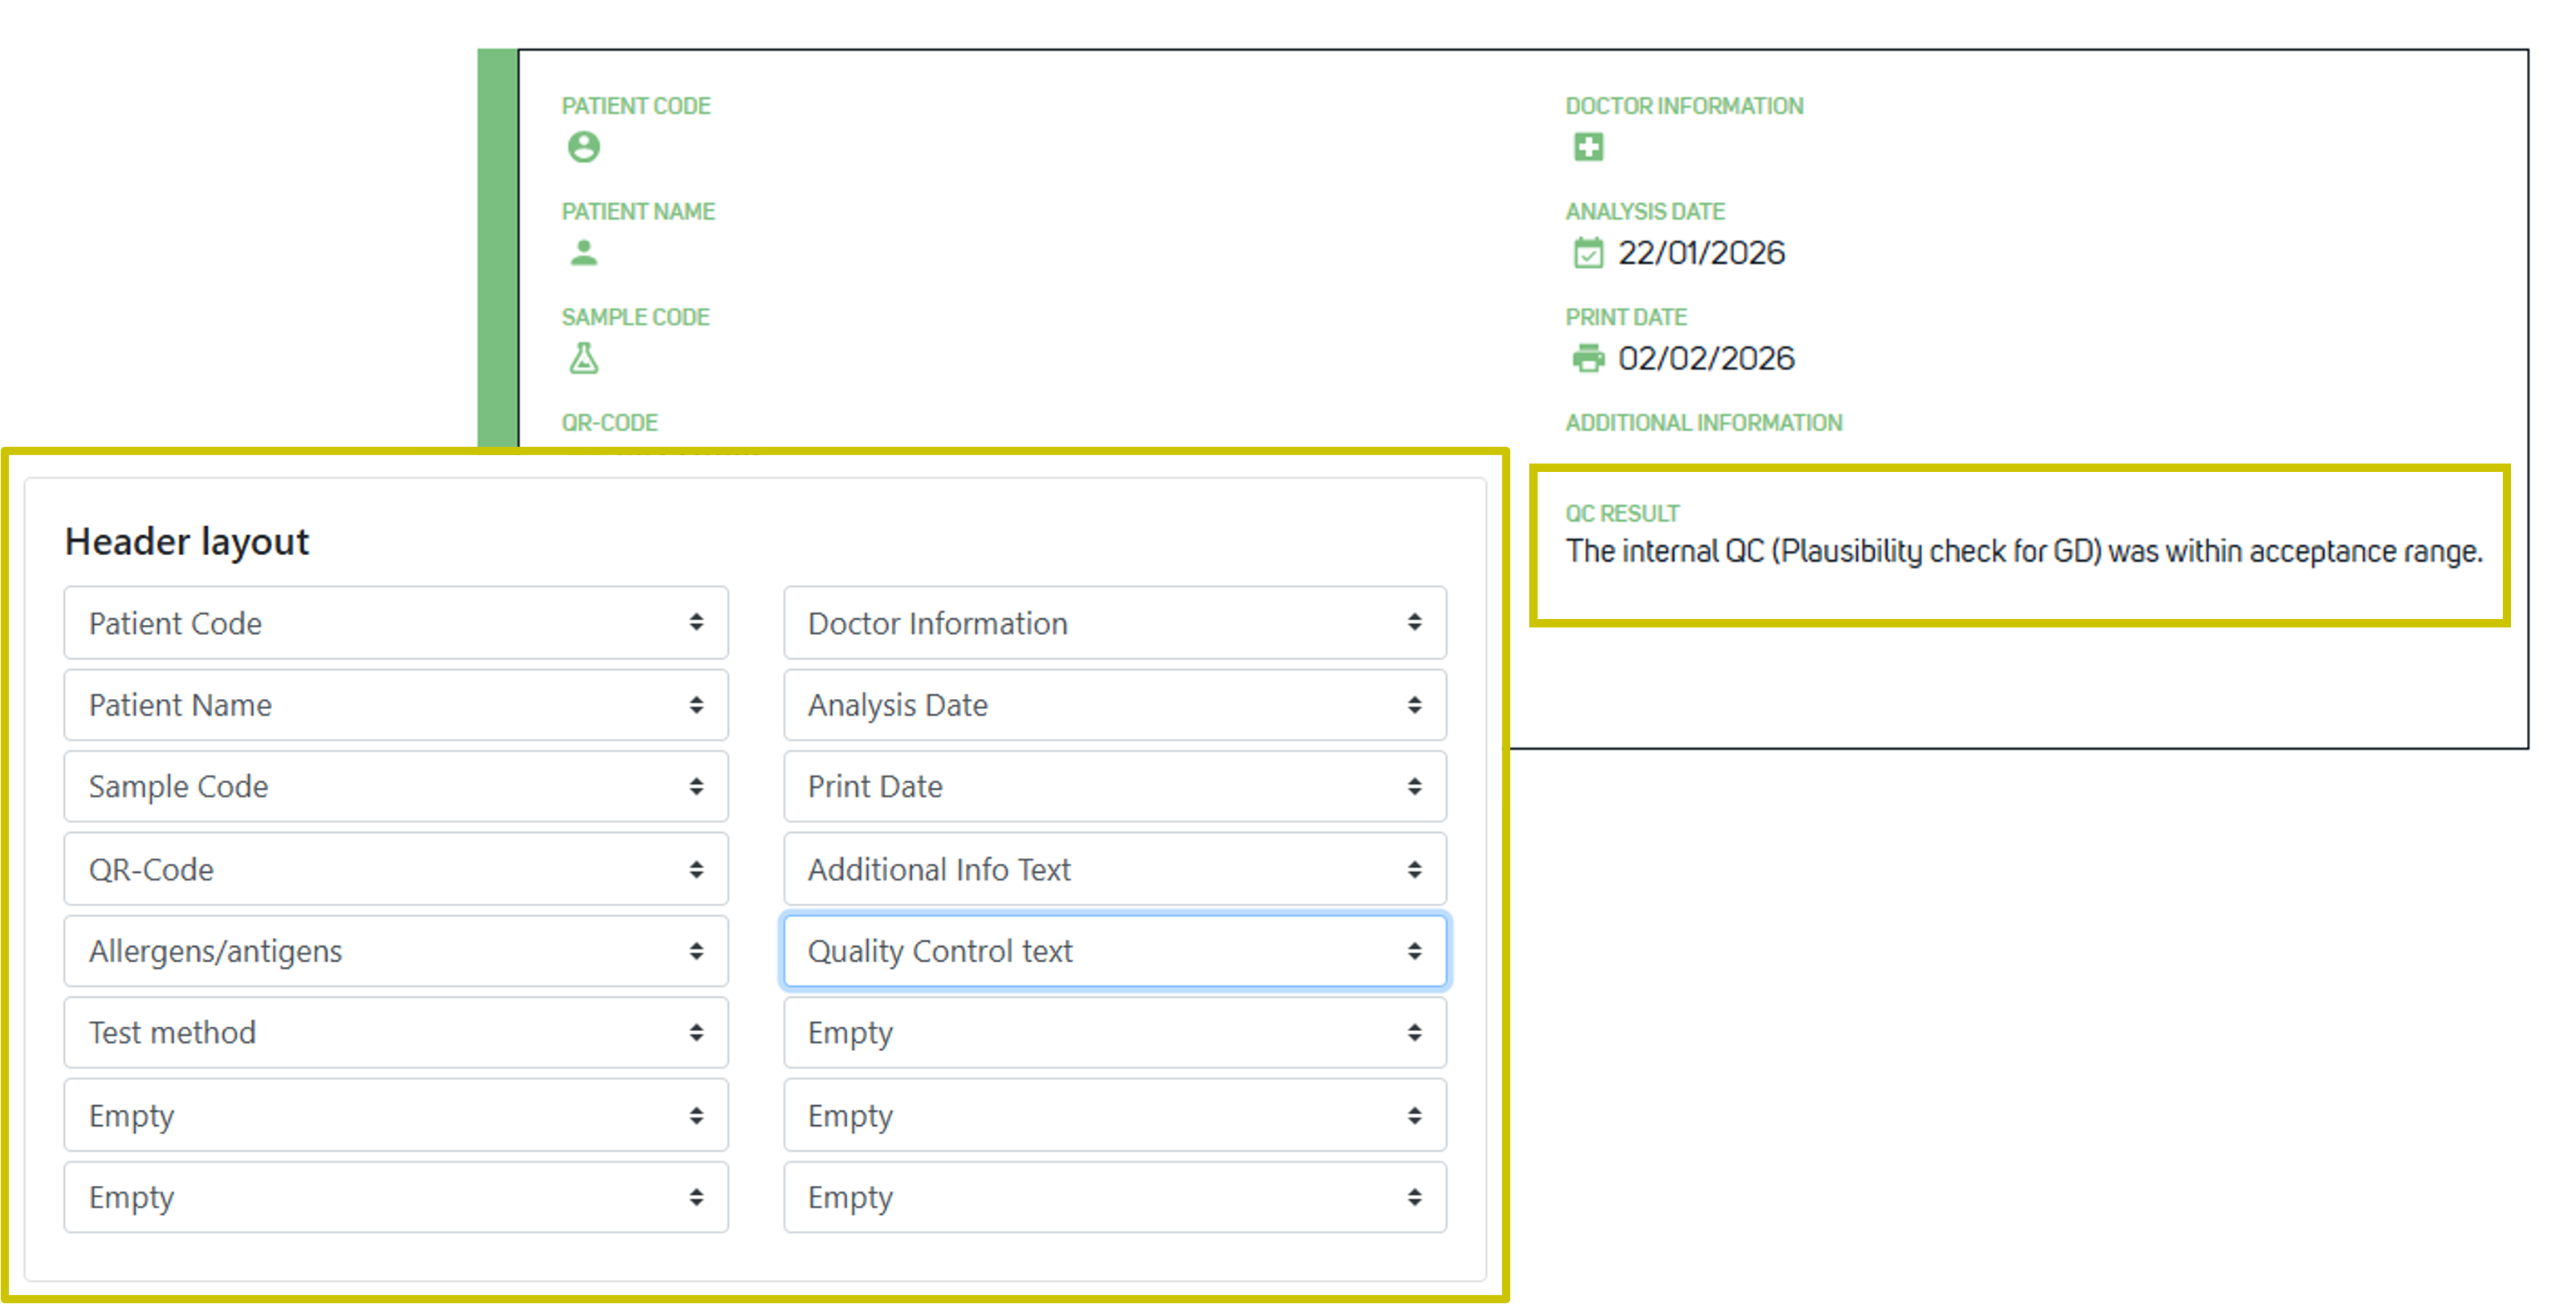Click the Test method dropdown arrows

pos(696,1033)
